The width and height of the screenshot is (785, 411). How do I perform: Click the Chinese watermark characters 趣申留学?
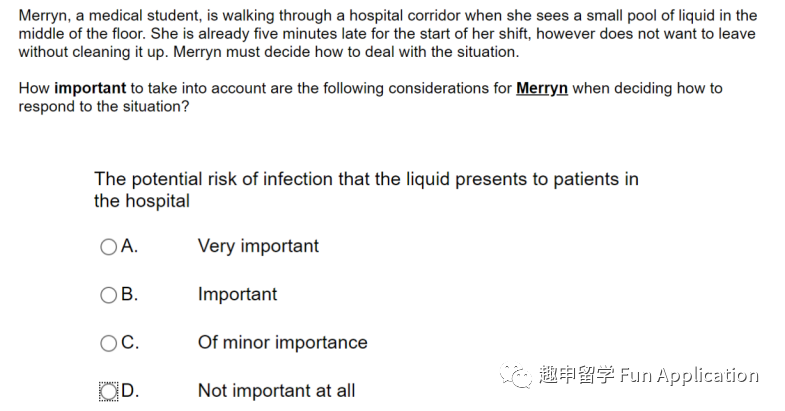[576, 374]
